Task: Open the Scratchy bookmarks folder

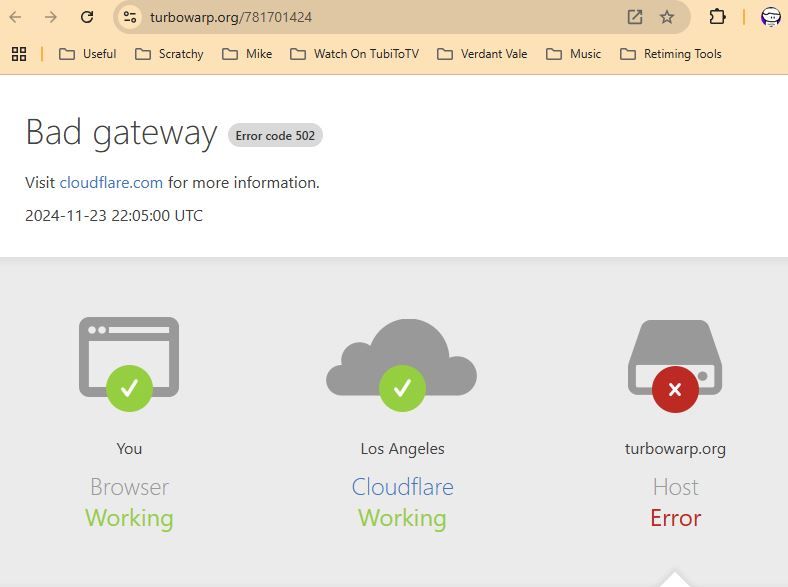Action: [169, 54]
